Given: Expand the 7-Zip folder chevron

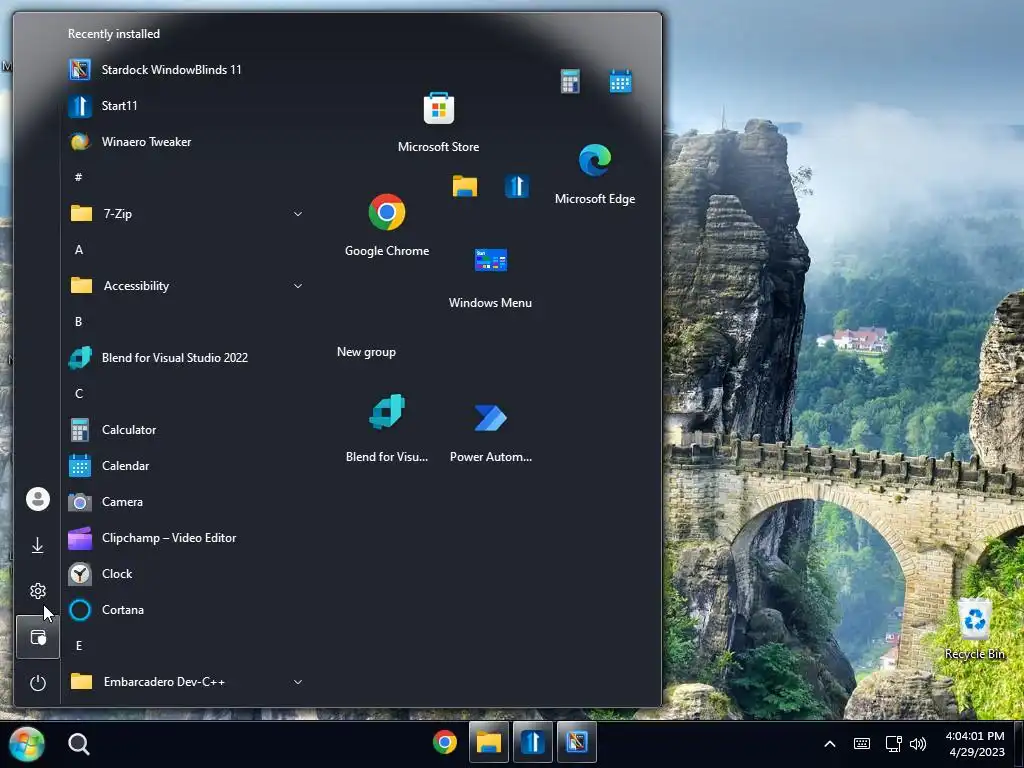Looking at the screenshot, I should pyautogui.click(x=298, y=214).
